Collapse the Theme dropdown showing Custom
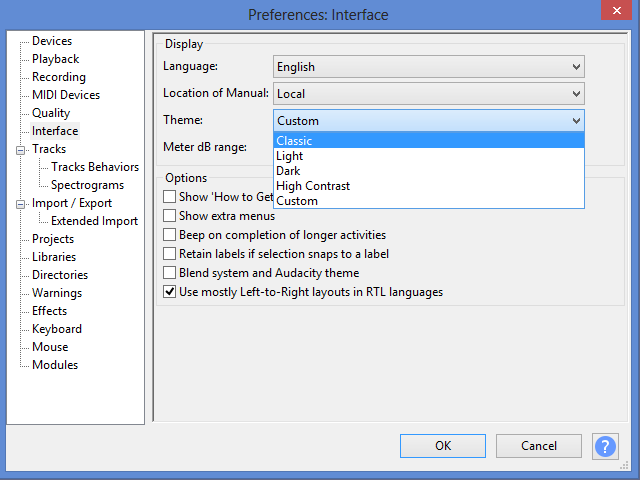 [x=428, y=121]
